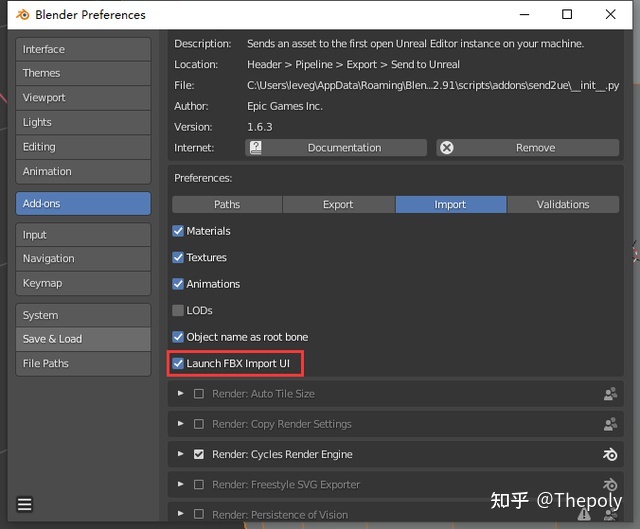
Task: Click the Remove X circle icon
Action: tap(447, 148)
